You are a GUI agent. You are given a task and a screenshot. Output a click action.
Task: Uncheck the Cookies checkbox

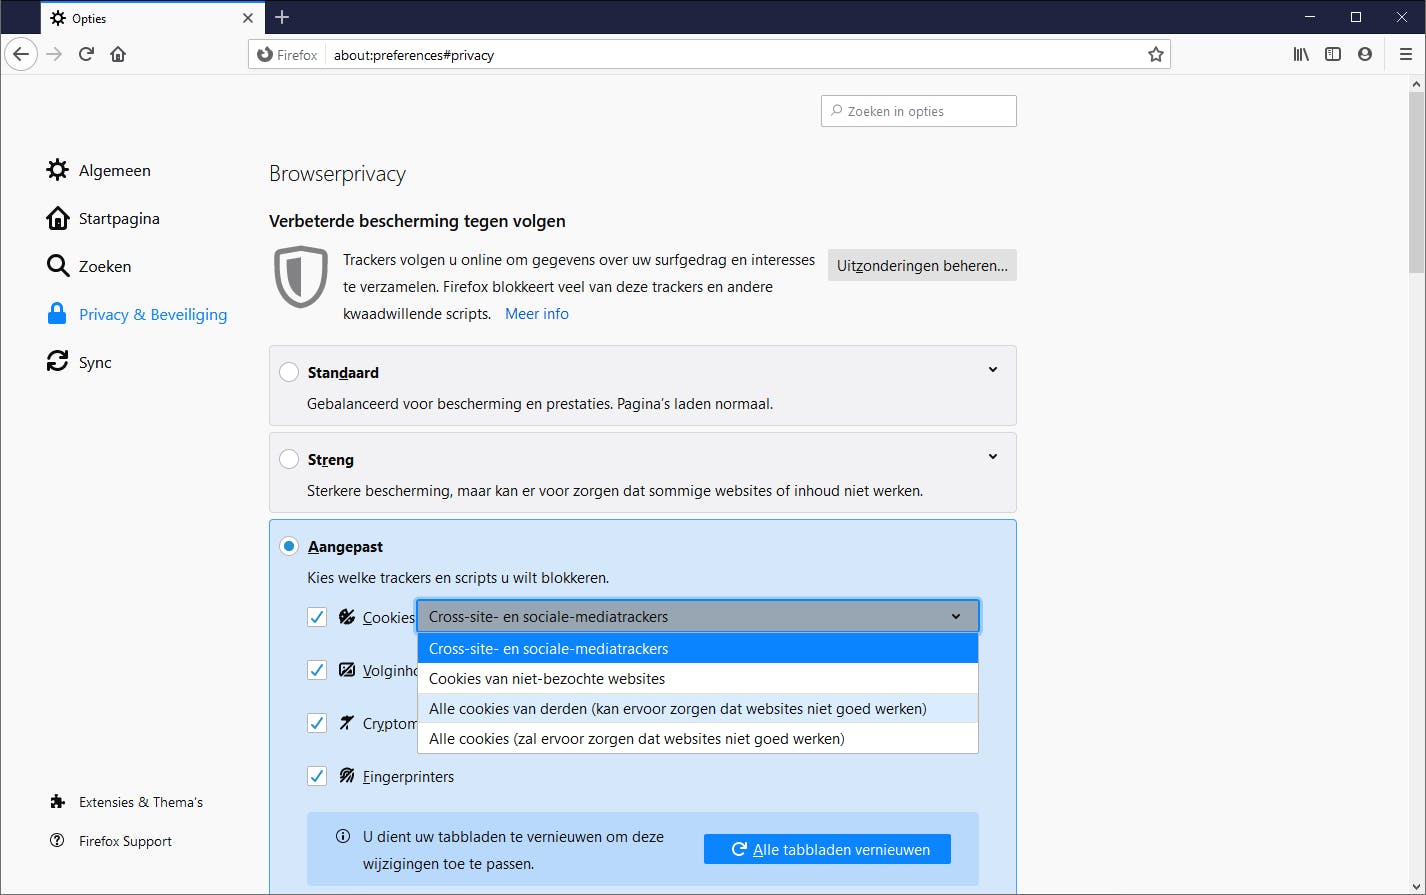click(x=317, y=617)
